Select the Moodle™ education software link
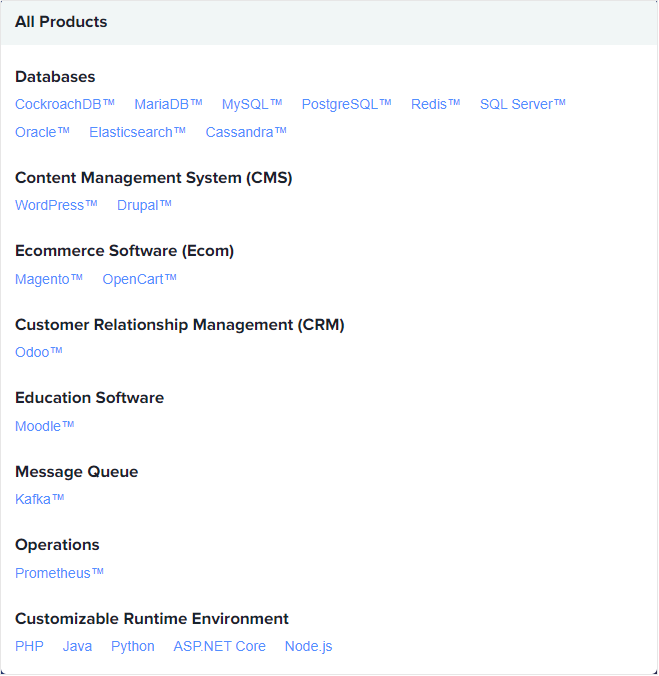This screenshot has height=676, width=659. 44,426
